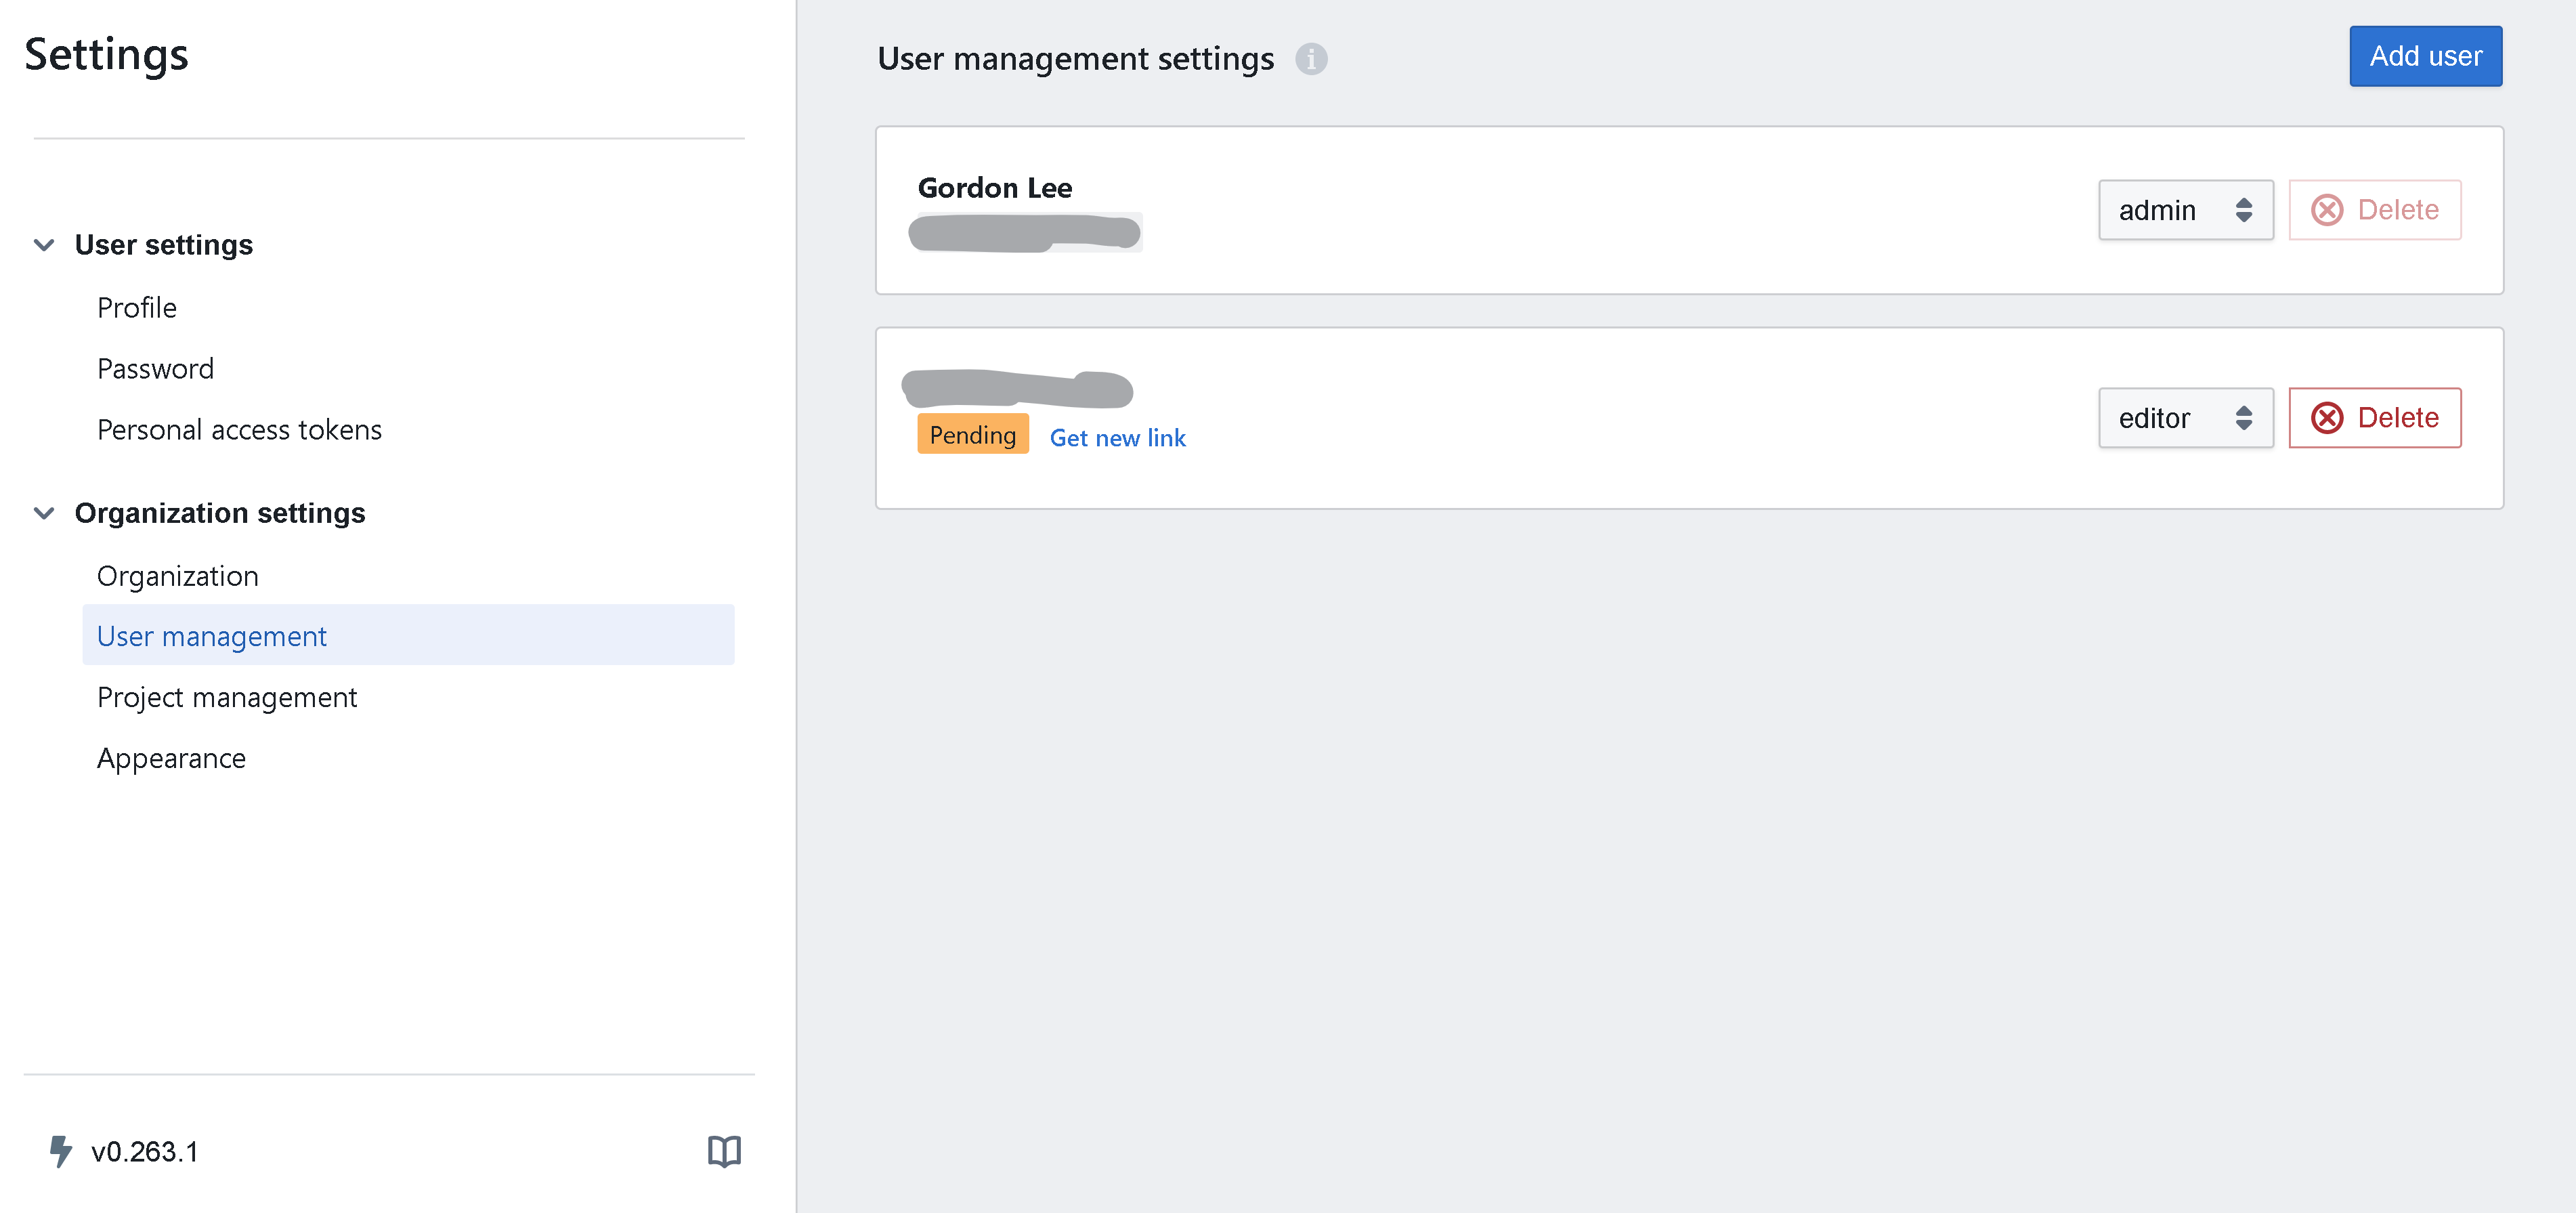Viewport: 2576px width, 1213px height.
Task: Click Delete on the pending user row
Action: (2375, 417)
